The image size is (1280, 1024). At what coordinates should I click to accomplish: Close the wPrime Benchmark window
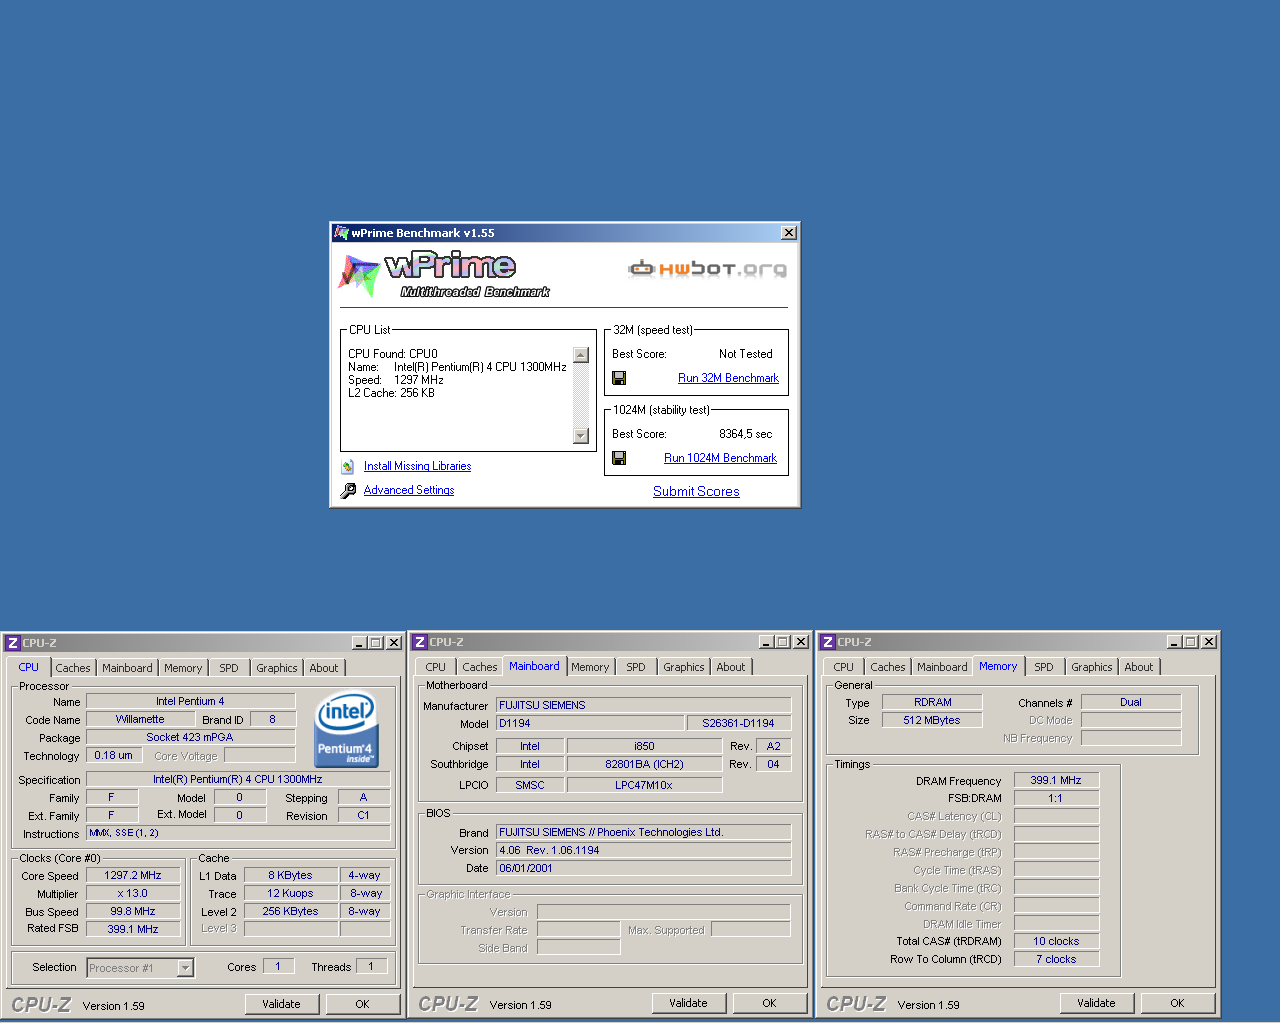[x=789, y=233]
